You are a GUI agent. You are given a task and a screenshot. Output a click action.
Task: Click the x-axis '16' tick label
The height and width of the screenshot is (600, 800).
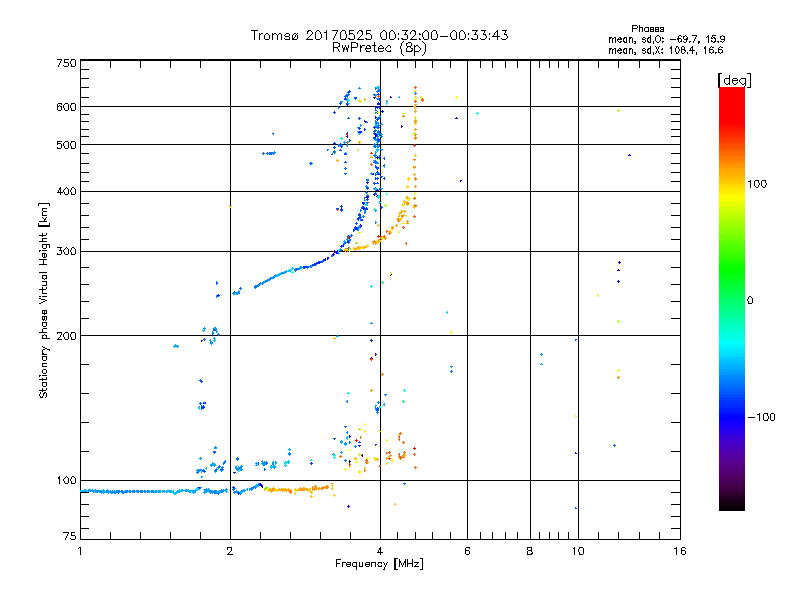tap(680, 551)
